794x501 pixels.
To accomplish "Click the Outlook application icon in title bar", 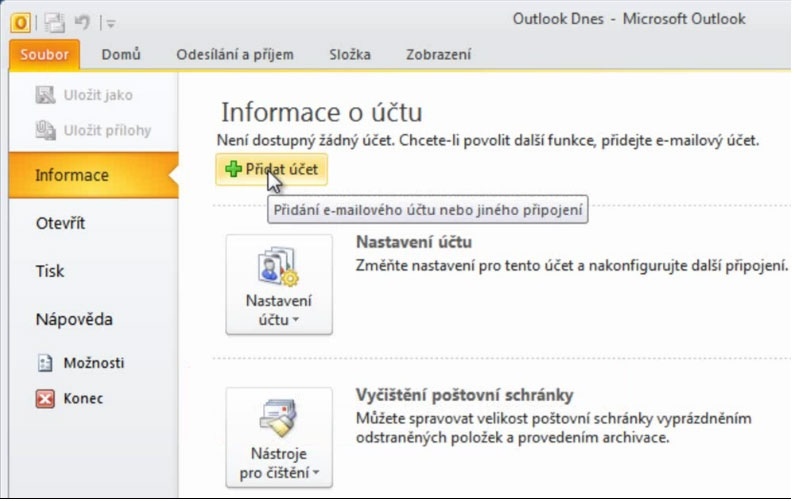I will tap(19, 21).
